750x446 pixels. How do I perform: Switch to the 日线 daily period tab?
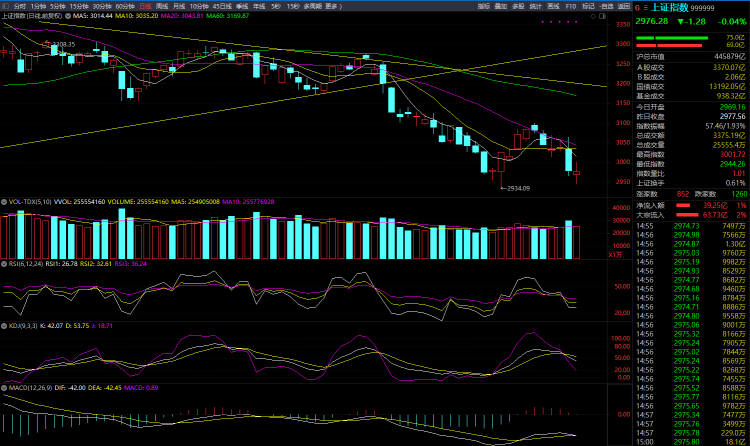(145, 6)
